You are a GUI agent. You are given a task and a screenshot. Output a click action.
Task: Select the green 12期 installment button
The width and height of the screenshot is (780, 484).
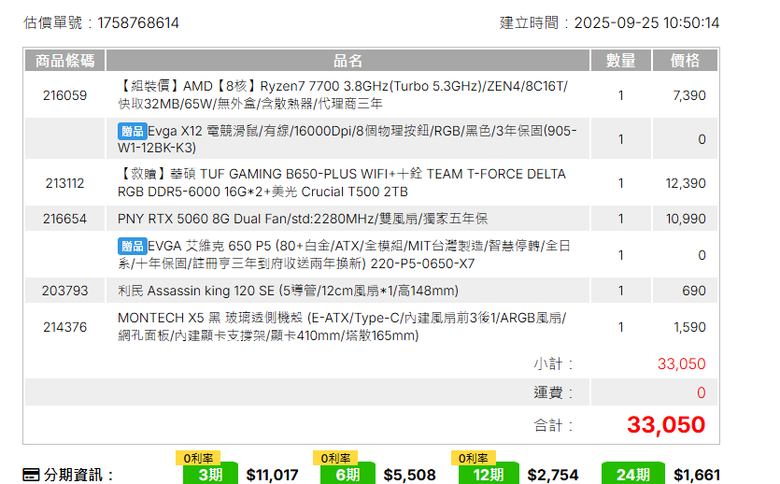488,475
